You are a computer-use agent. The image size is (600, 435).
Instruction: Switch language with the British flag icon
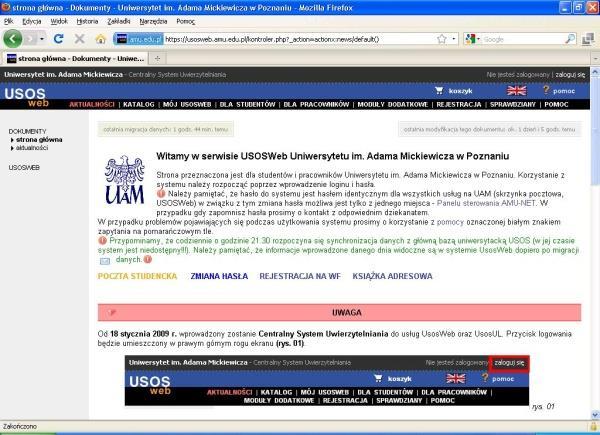tap(517, 91)
